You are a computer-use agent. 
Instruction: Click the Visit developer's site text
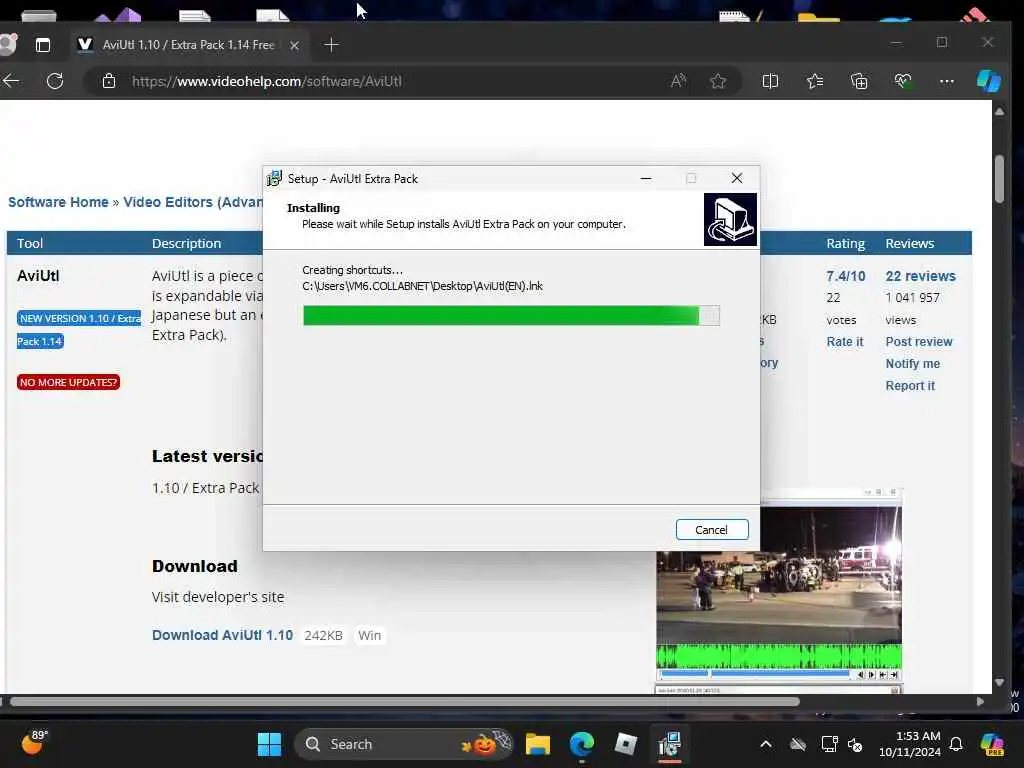217,597
